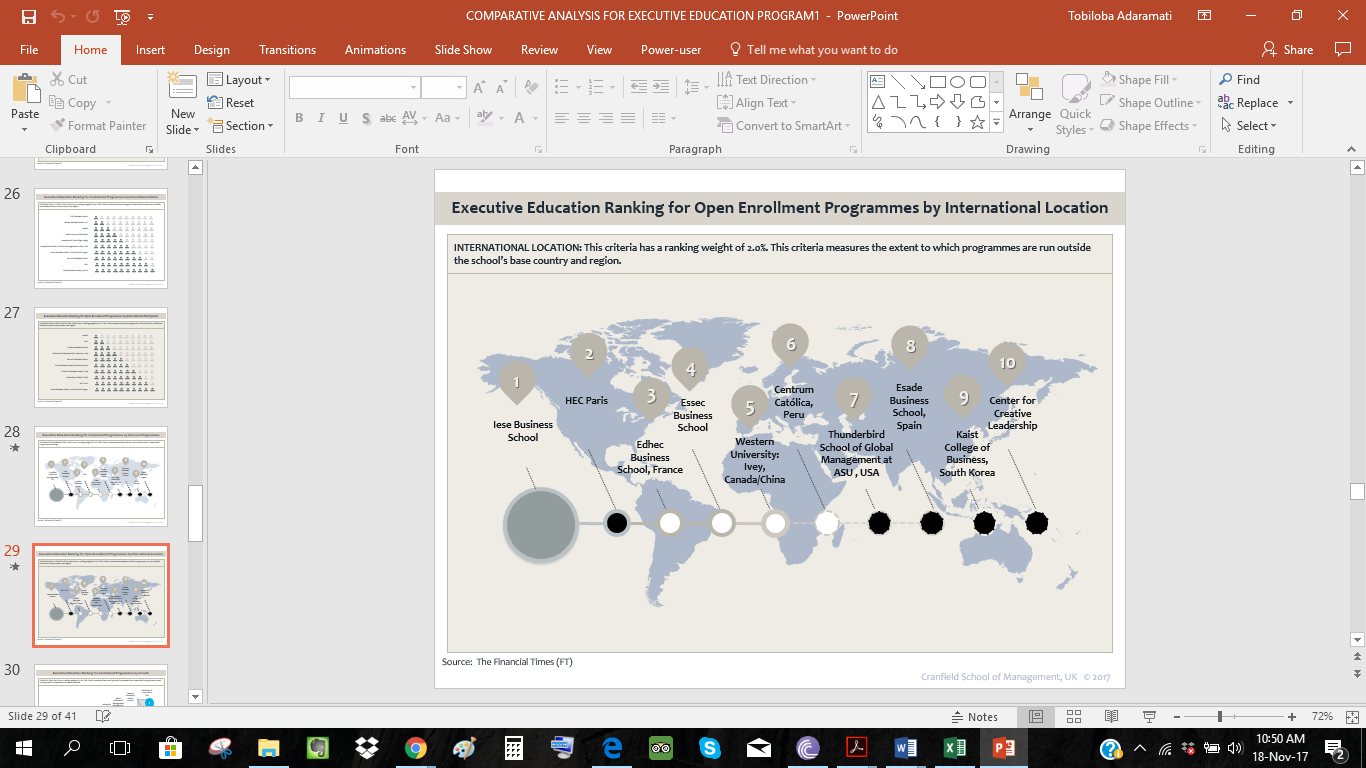Switch to the Transitions tab
The image size is (1366, 768).
(x=287, y=50)
